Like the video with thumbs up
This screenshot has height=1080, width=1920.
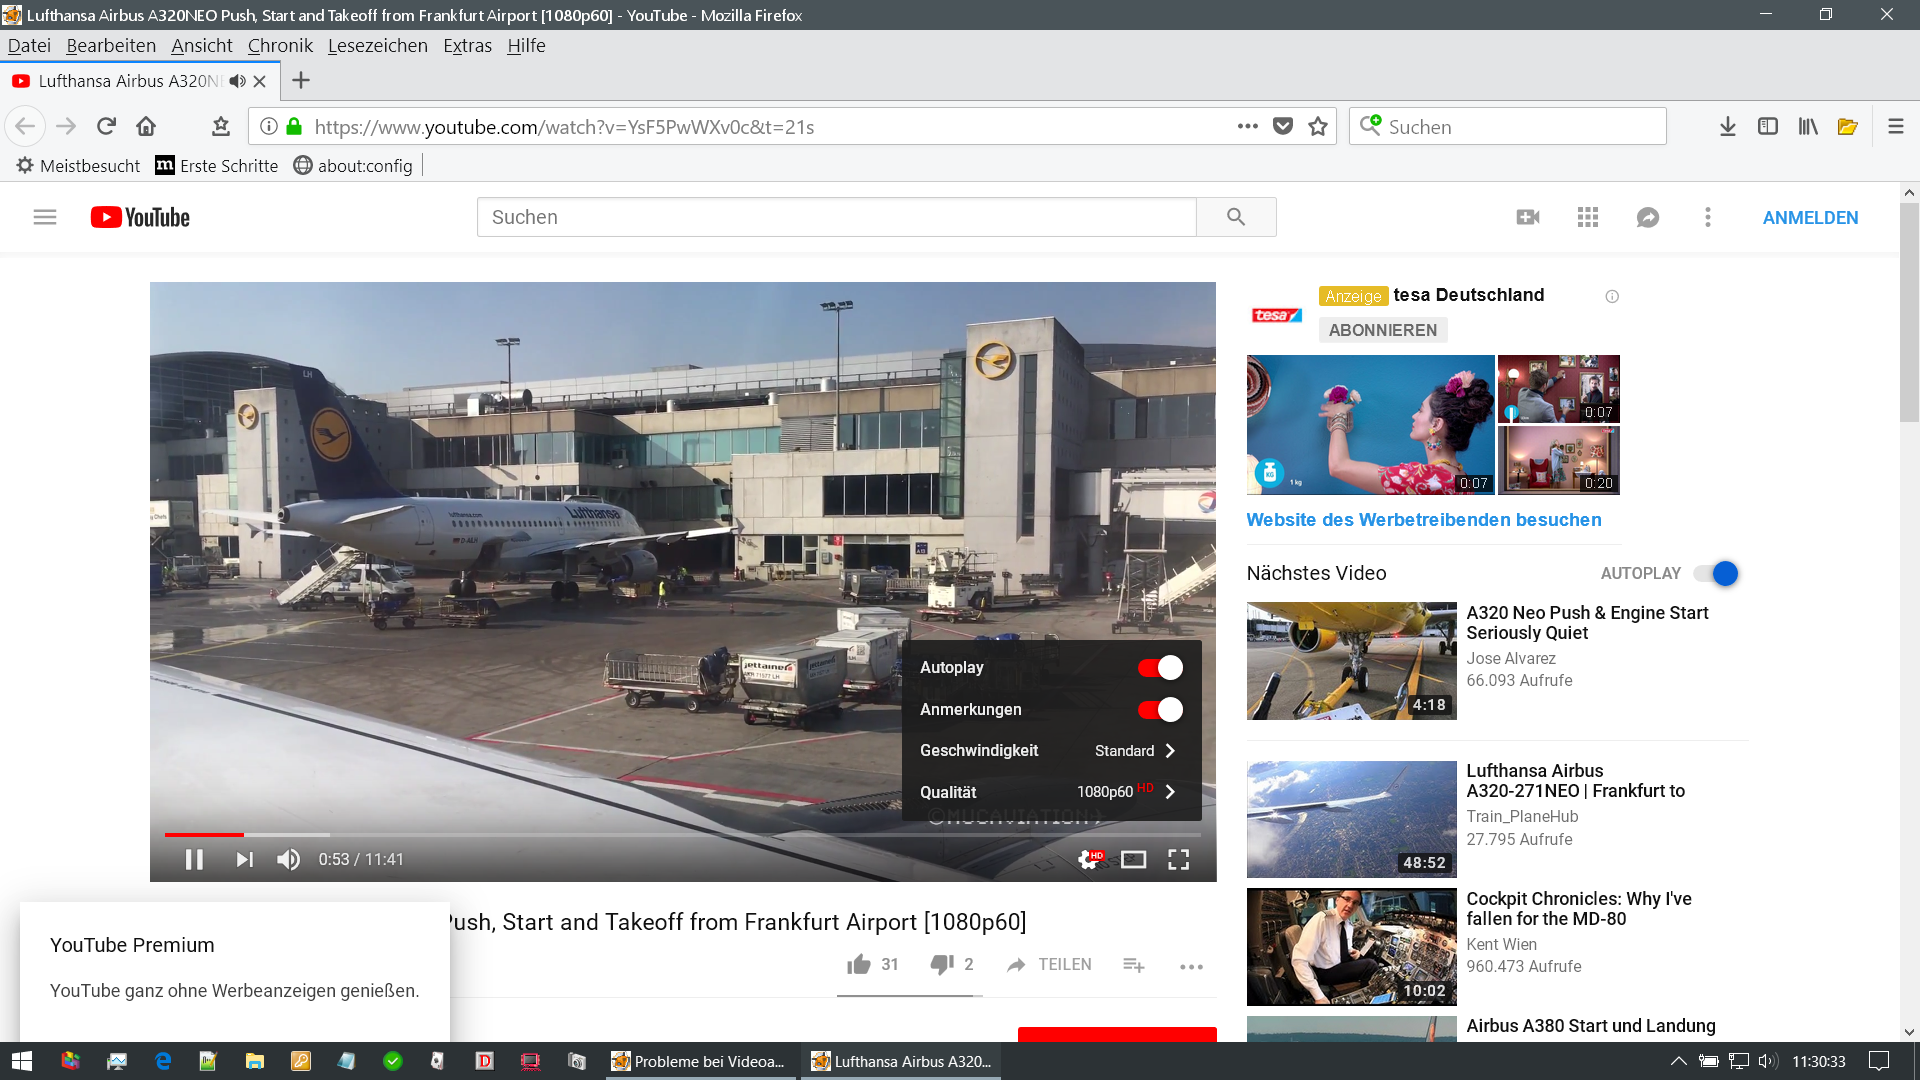tap(859, 964)
